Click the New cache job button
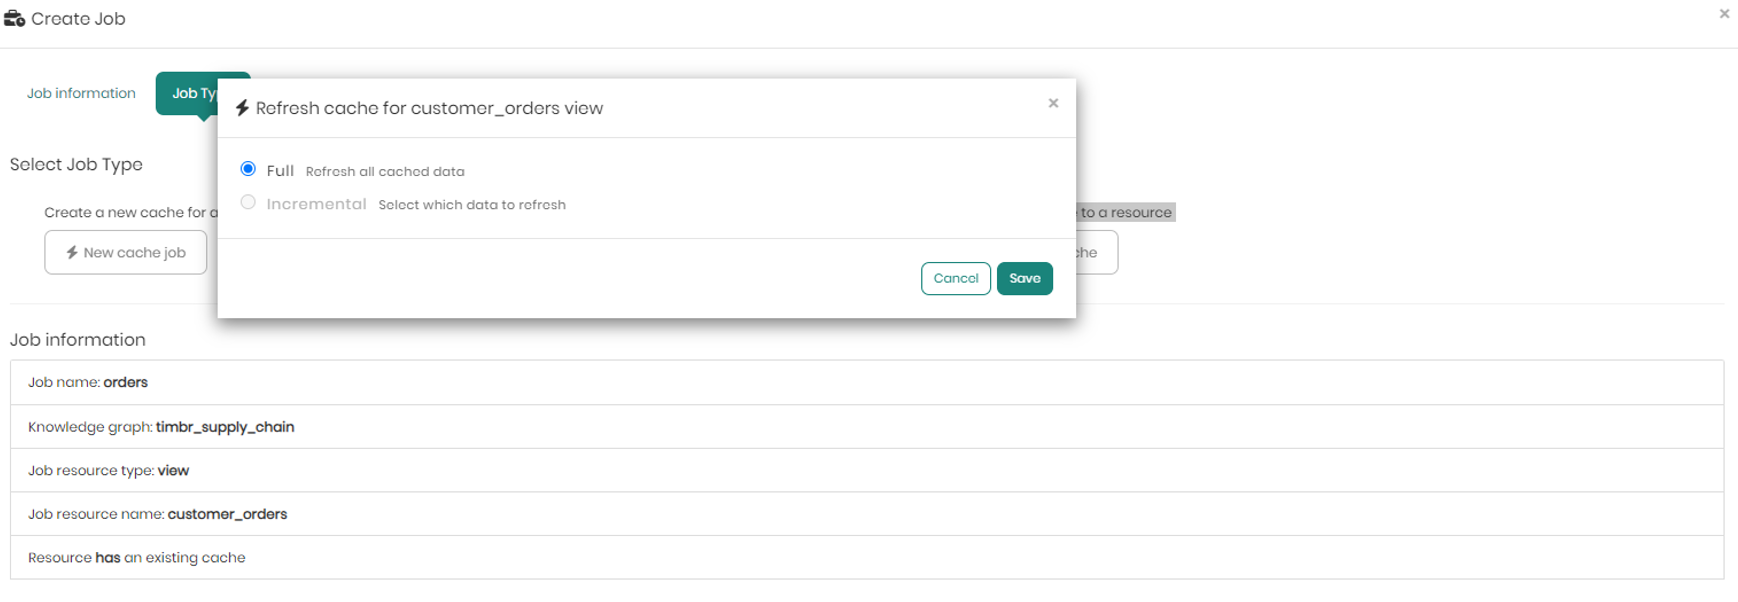This screenshot has width=1738, height=602. [x=126, y=252]
